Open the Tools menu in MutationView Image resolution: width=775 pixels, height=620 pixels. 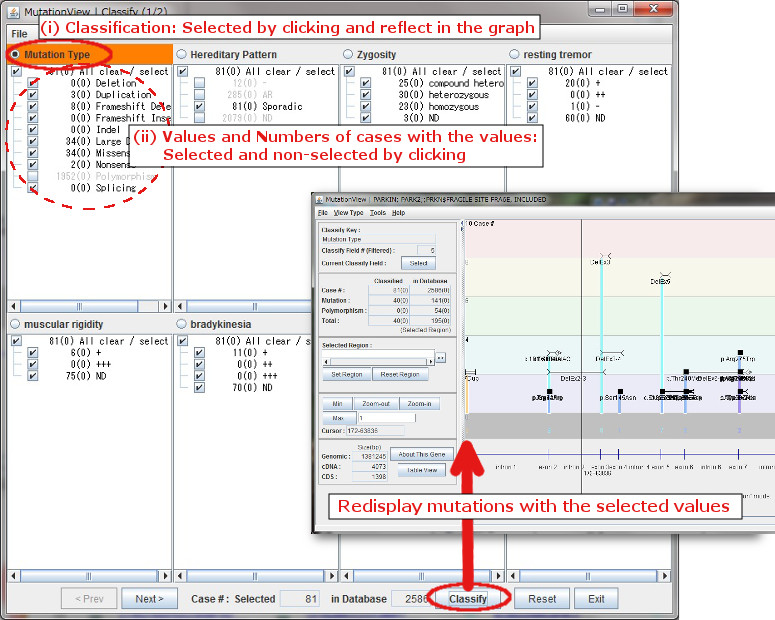tap(377, 213)
